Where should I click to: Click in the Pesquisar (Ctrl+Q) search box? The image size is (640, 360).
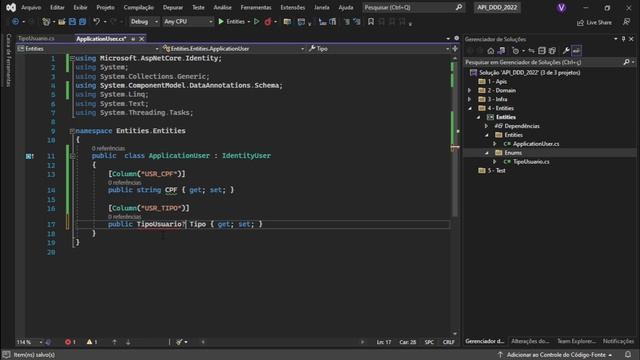click(413, 7)
